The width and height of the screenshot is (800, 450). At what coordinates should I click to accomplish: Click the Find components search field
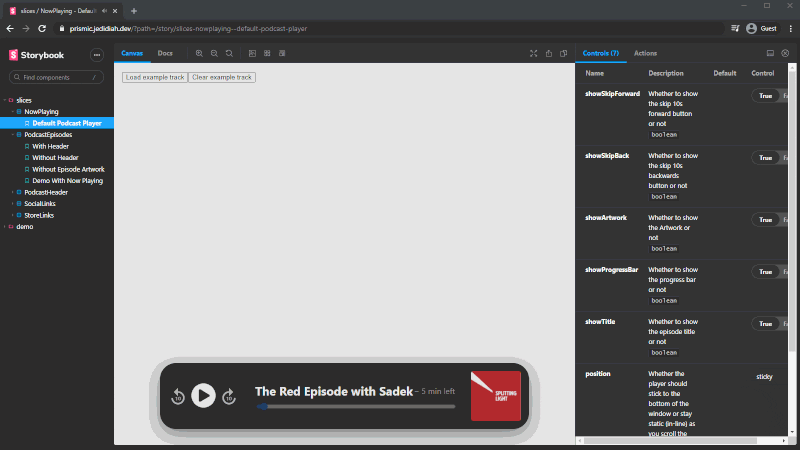tap(56, 77)
